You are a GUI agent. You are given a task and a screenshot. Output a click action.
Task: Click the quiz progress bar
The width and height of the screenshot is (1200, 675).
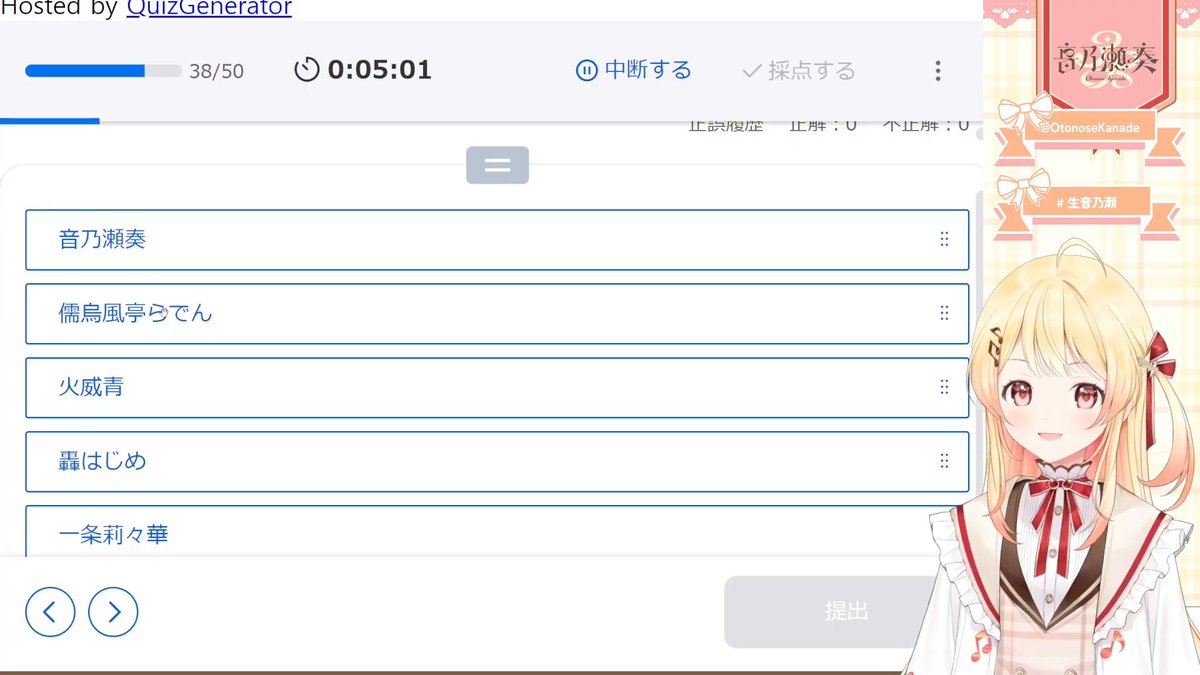click(x=103, y=71)
